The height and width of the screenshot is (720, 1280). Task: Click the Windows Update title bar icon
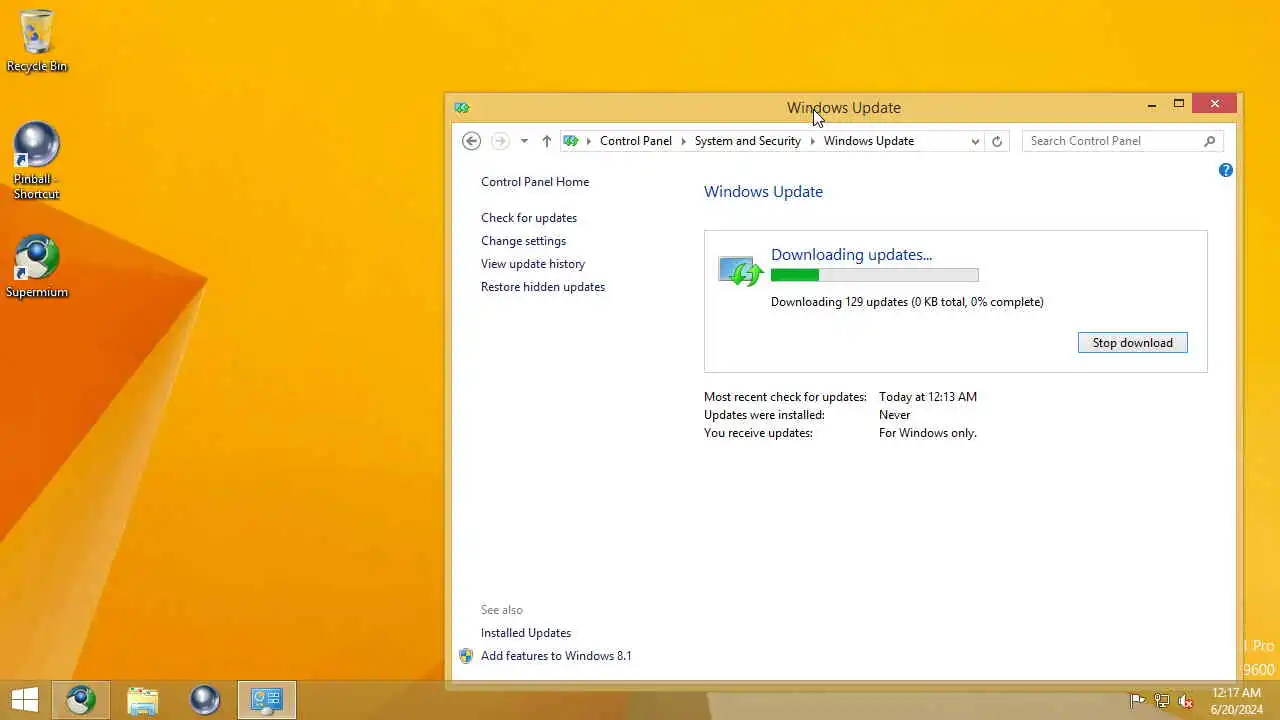(x=461, y=107)
